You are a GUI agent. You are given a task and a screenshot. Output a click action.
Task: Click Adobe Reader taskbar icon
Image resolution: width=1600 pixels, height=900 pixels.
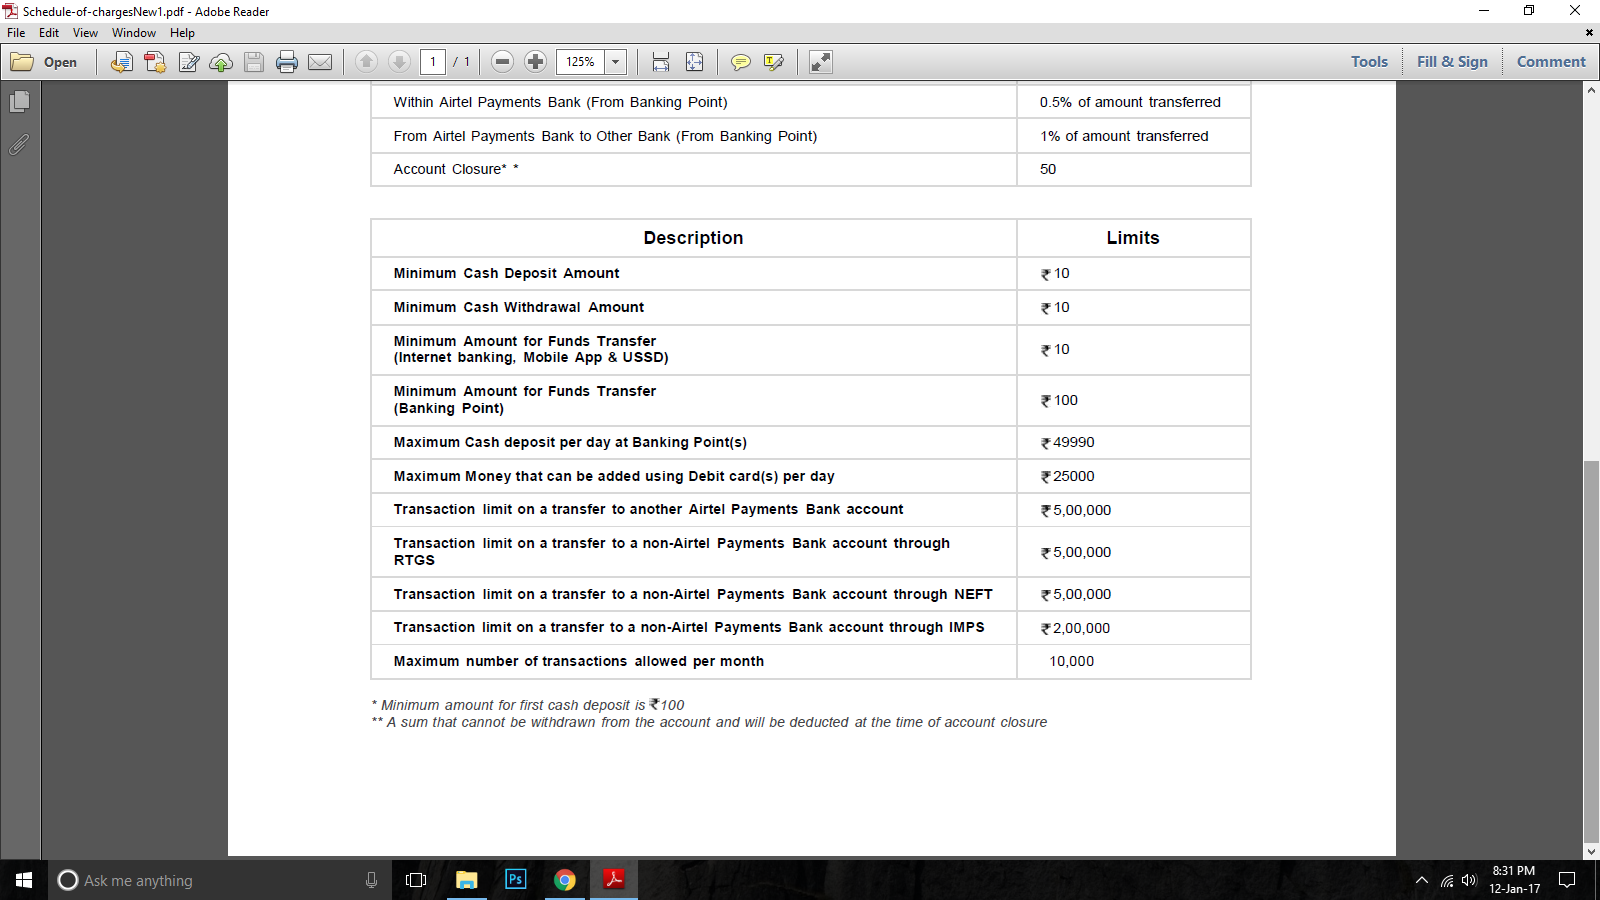pos(614,880)
